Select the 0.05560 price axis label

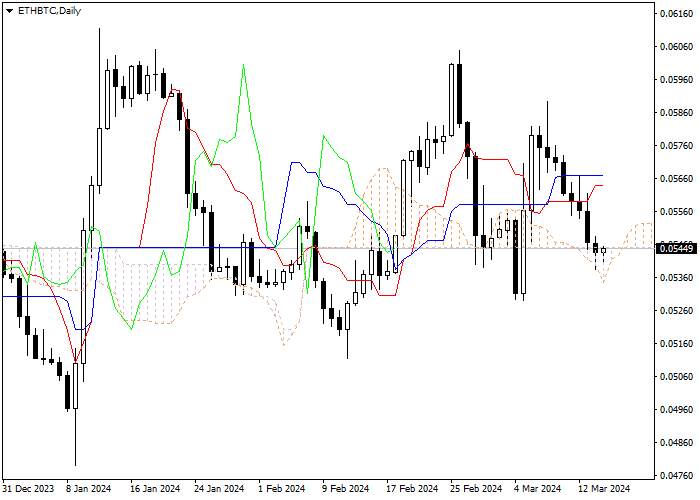point(677,212)
